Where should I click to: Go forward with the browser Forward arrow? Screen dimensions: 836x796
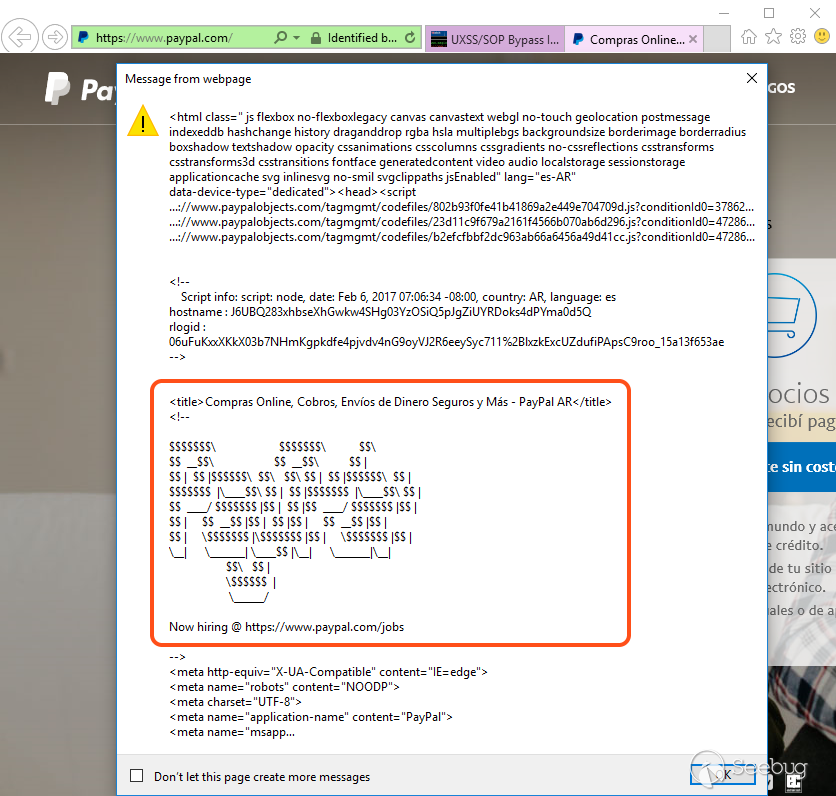click(x=54, y=37)
